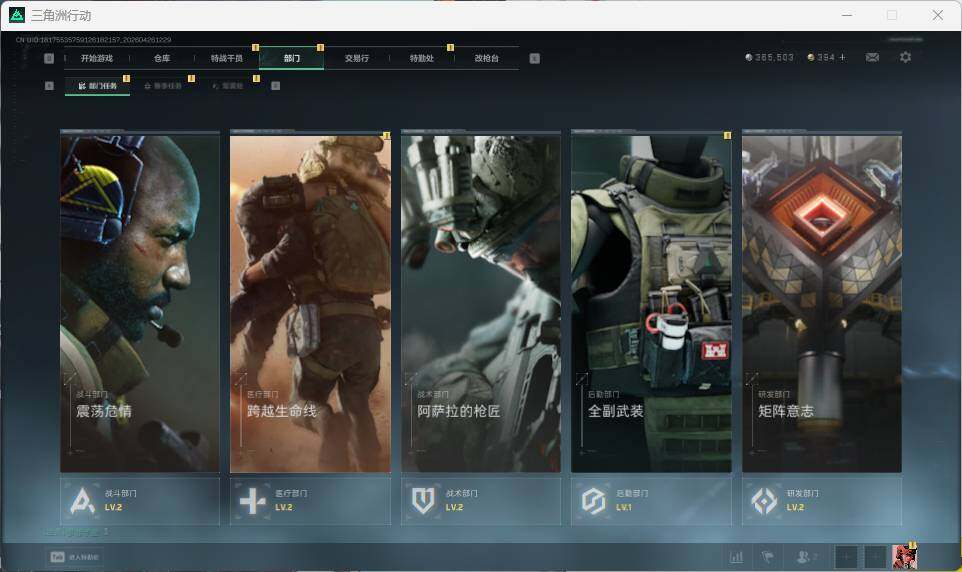This screenshot has width=962, height=572.
Task: Close the 三角洲行动 window
Action: click(x=938, y=15)
